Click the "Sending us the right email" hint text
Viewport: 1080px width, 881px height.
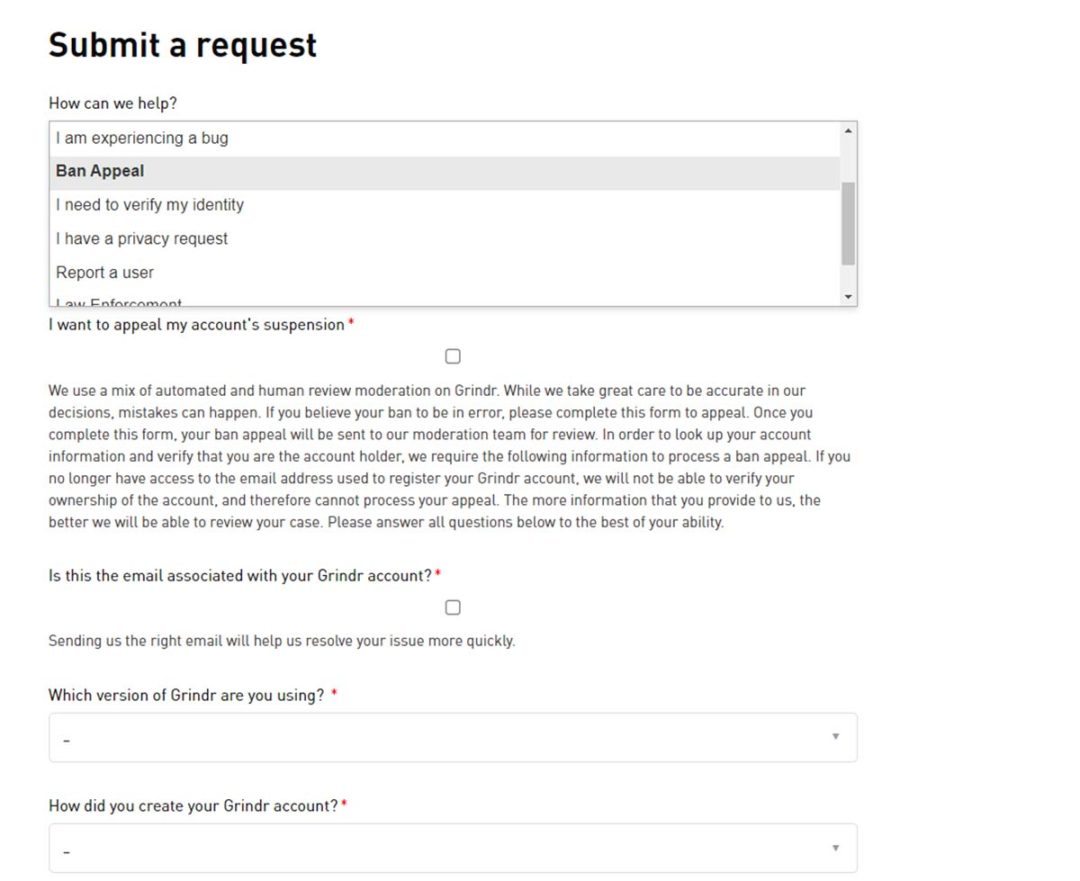click(x=281, y=641)
